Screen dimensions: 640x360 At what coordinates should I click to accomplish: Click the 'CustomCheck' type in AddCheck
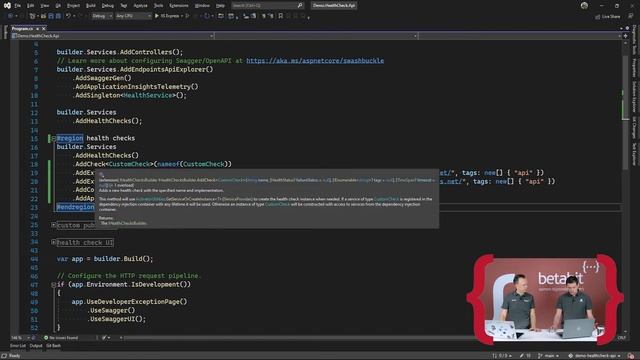point(129,164)
